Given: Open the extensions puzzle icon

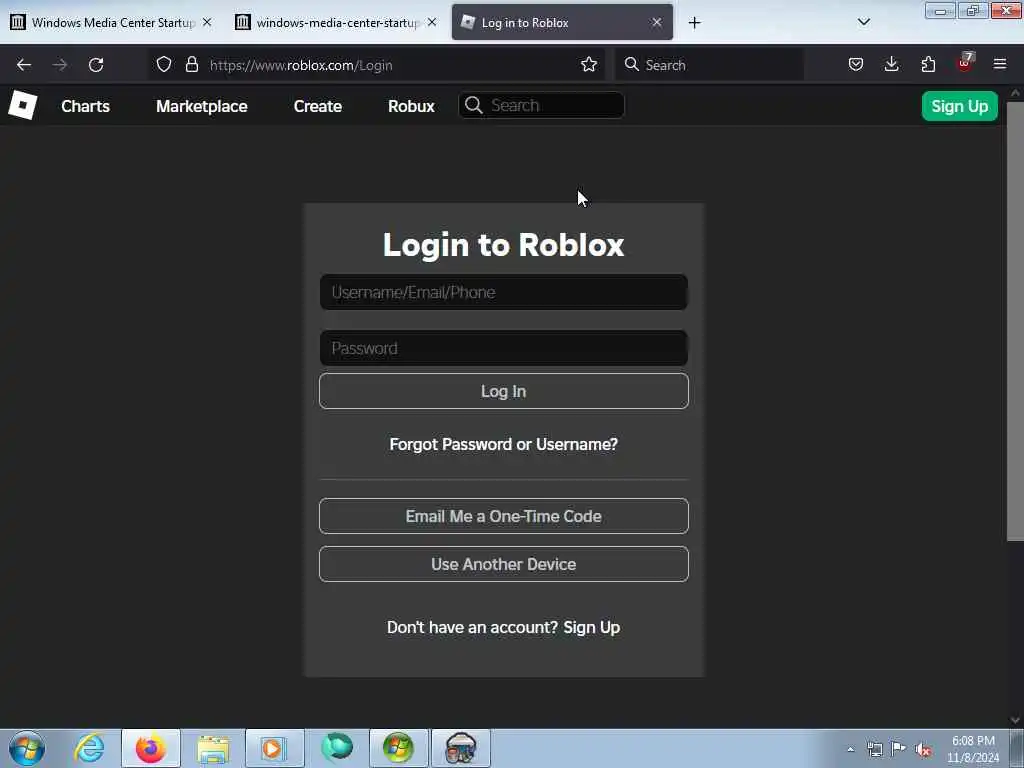Looking at the screenshot, I should tap(928, 64).
